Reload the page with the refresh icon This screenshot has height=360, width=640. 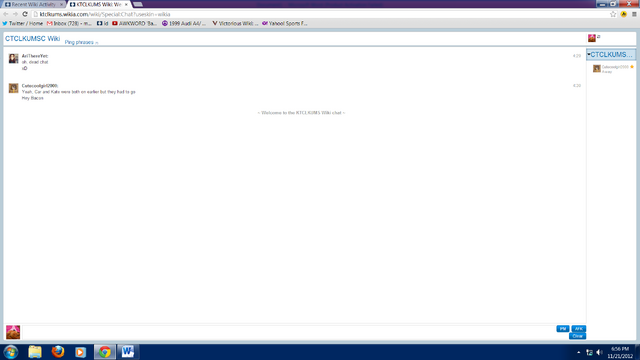click(25, 14)
